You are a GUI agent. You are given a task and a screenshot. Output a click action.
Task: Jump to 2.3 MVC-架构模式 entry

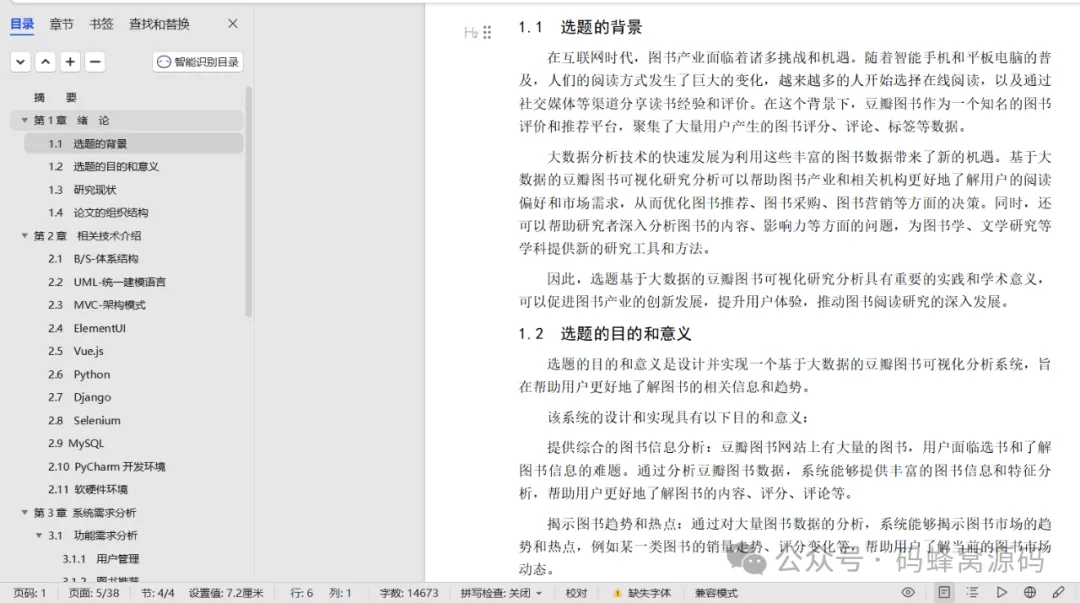click(96, 305)
